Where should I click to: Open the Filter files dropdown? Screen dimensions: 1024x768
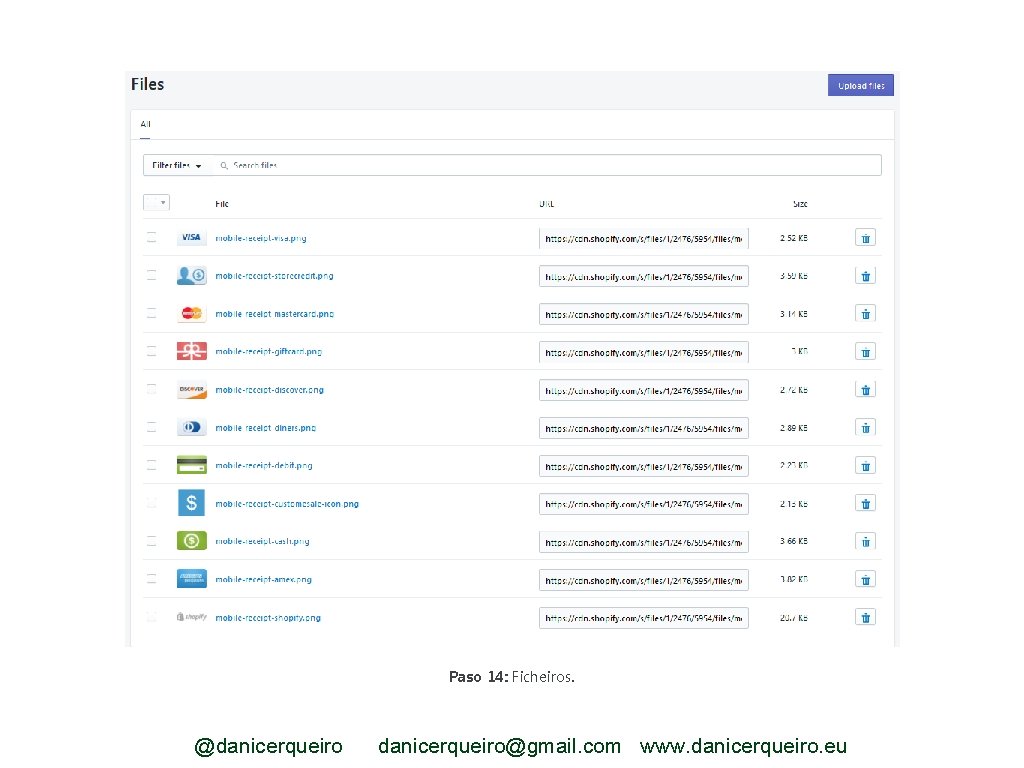point(176,166)
